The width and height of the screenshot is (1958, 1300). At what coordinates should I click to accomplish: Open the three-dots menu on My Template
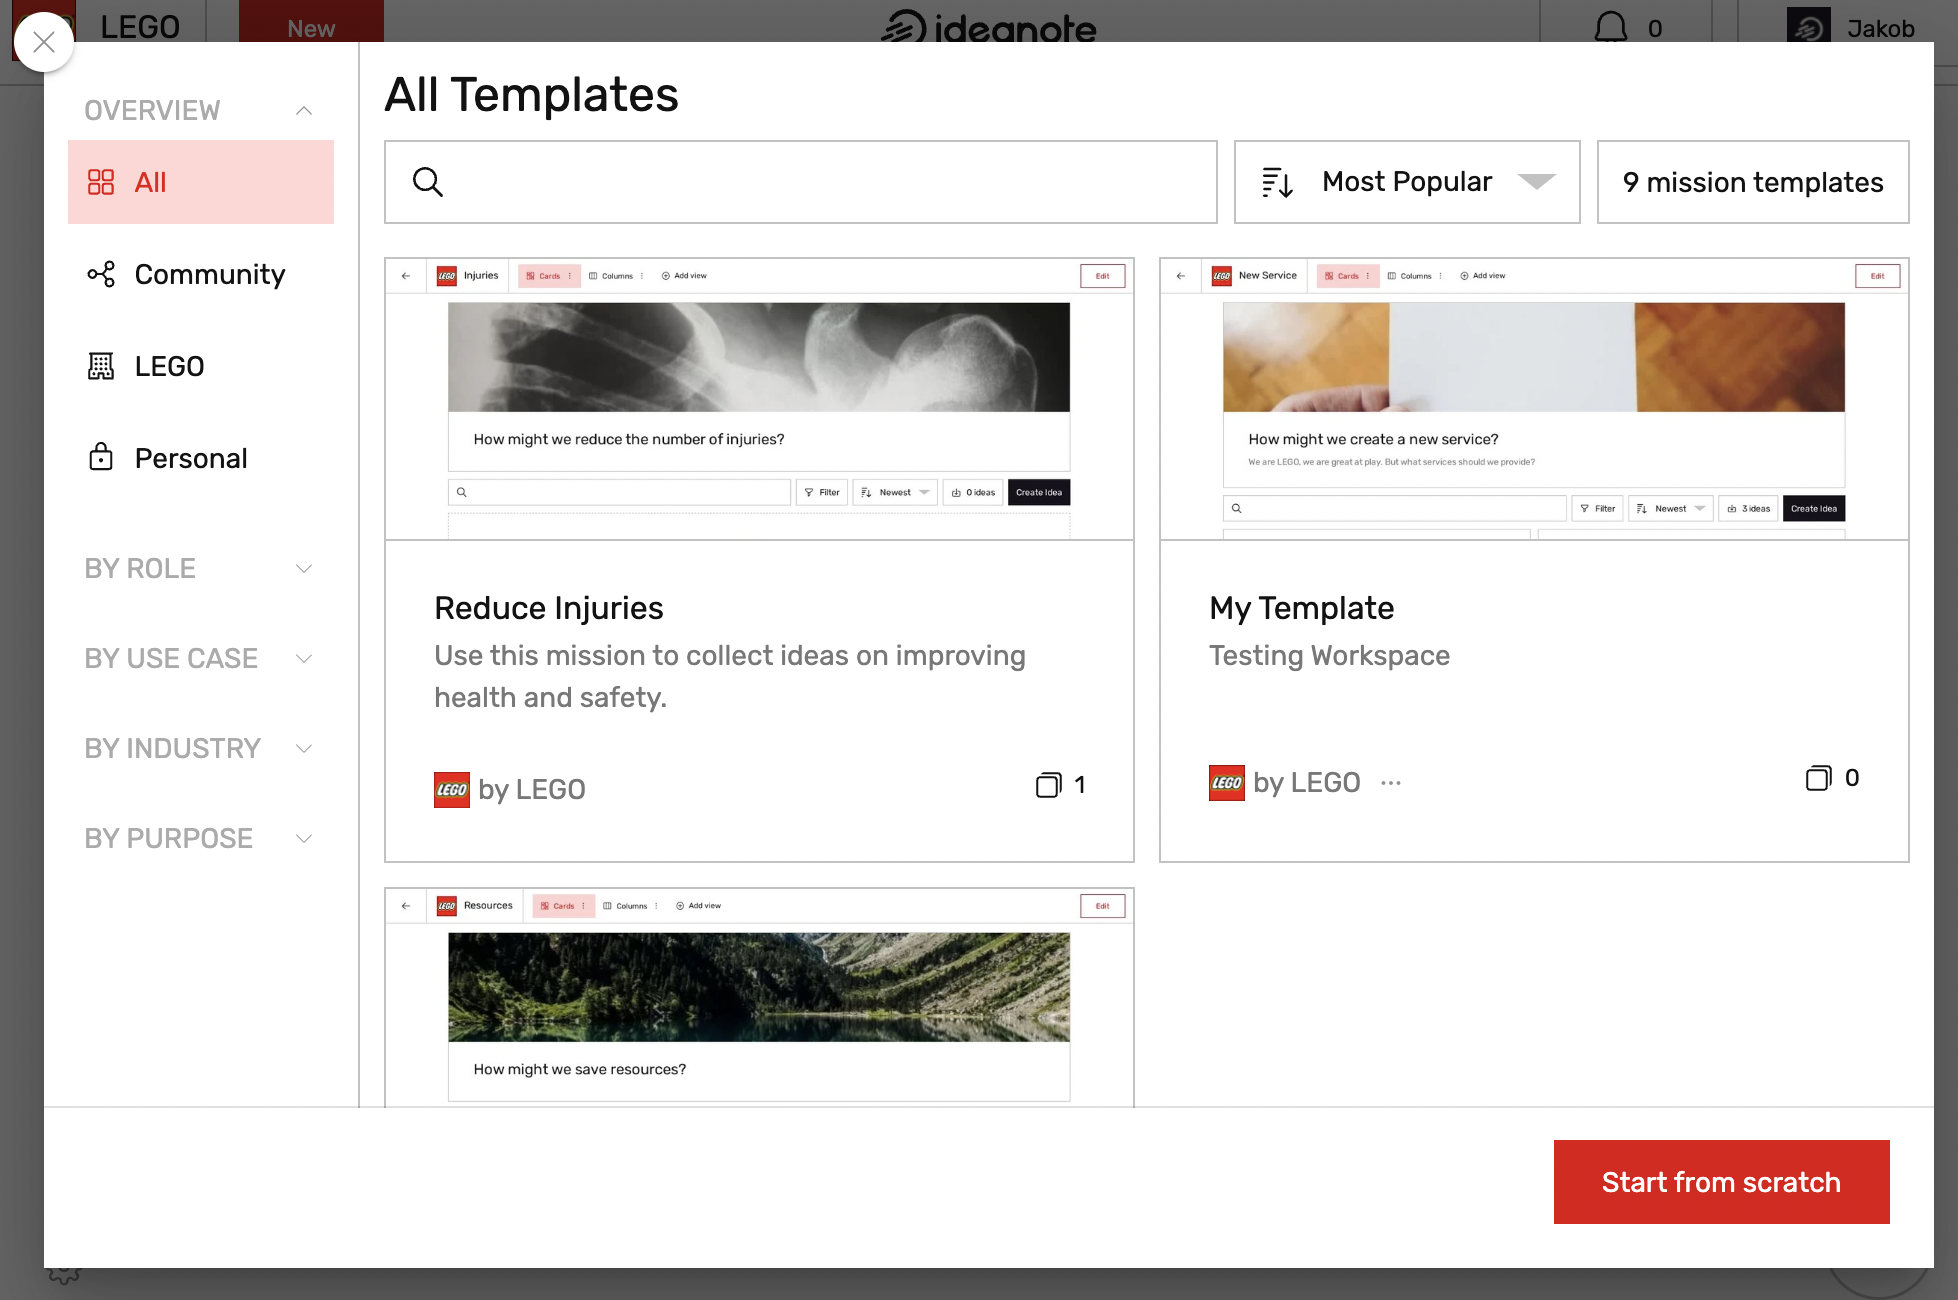1391,783
